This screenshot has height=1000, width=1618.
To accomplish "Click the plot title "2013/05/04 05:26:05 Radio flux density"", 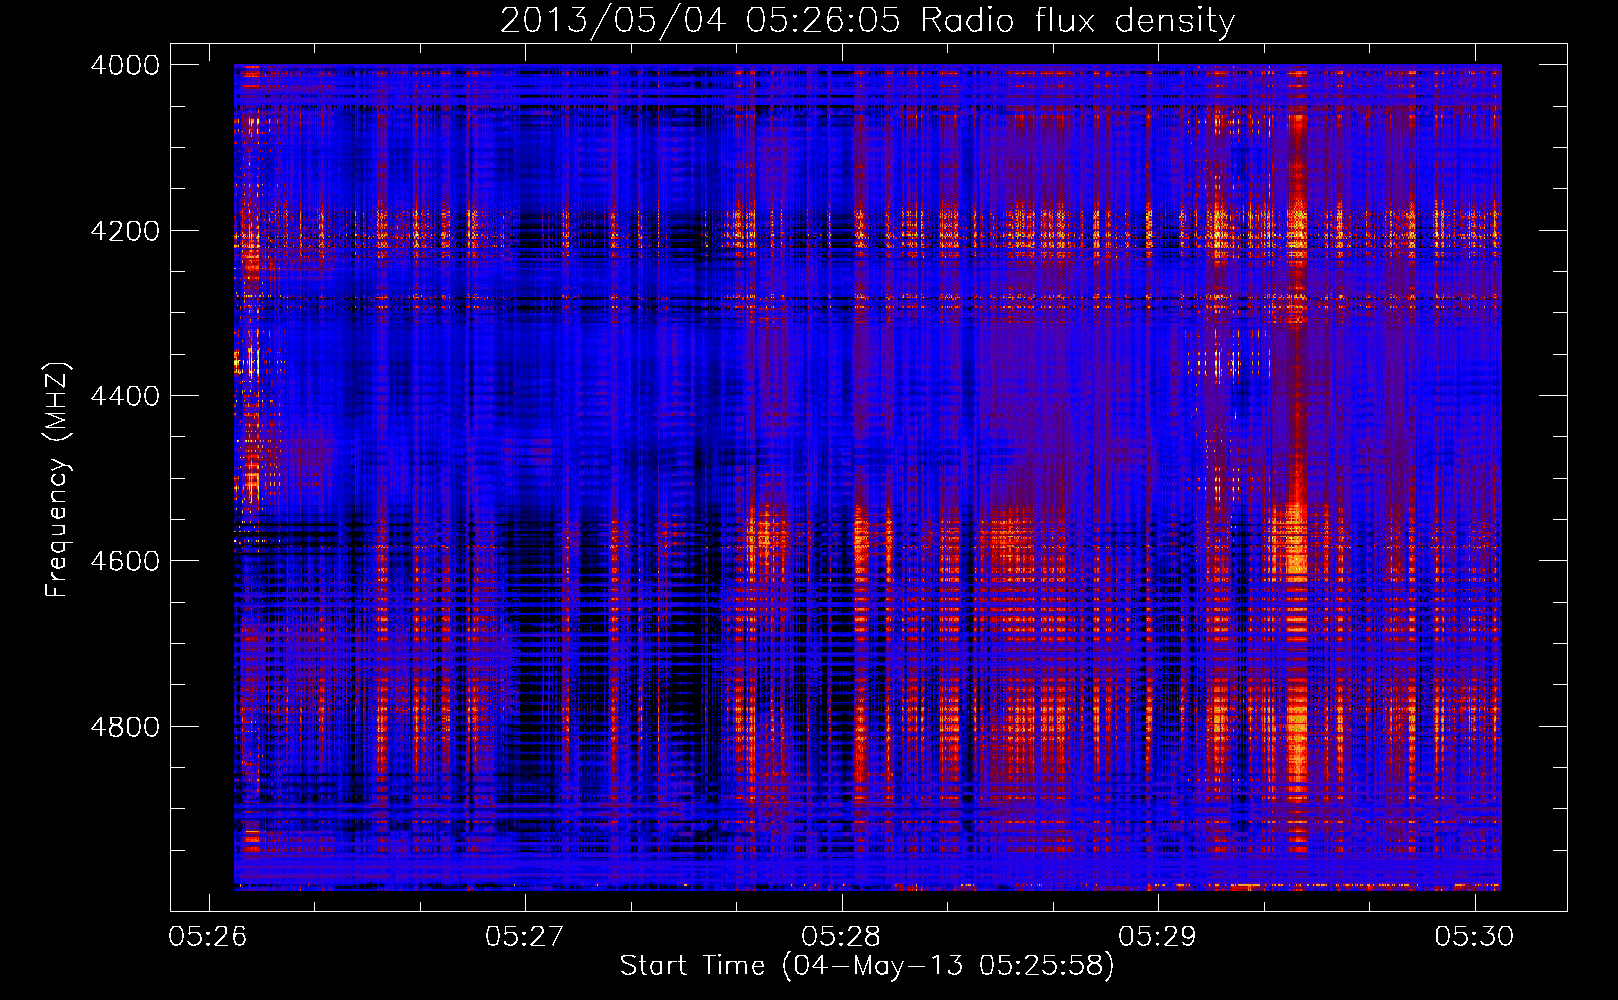I will pyautogui.click(x=867, y=20).
